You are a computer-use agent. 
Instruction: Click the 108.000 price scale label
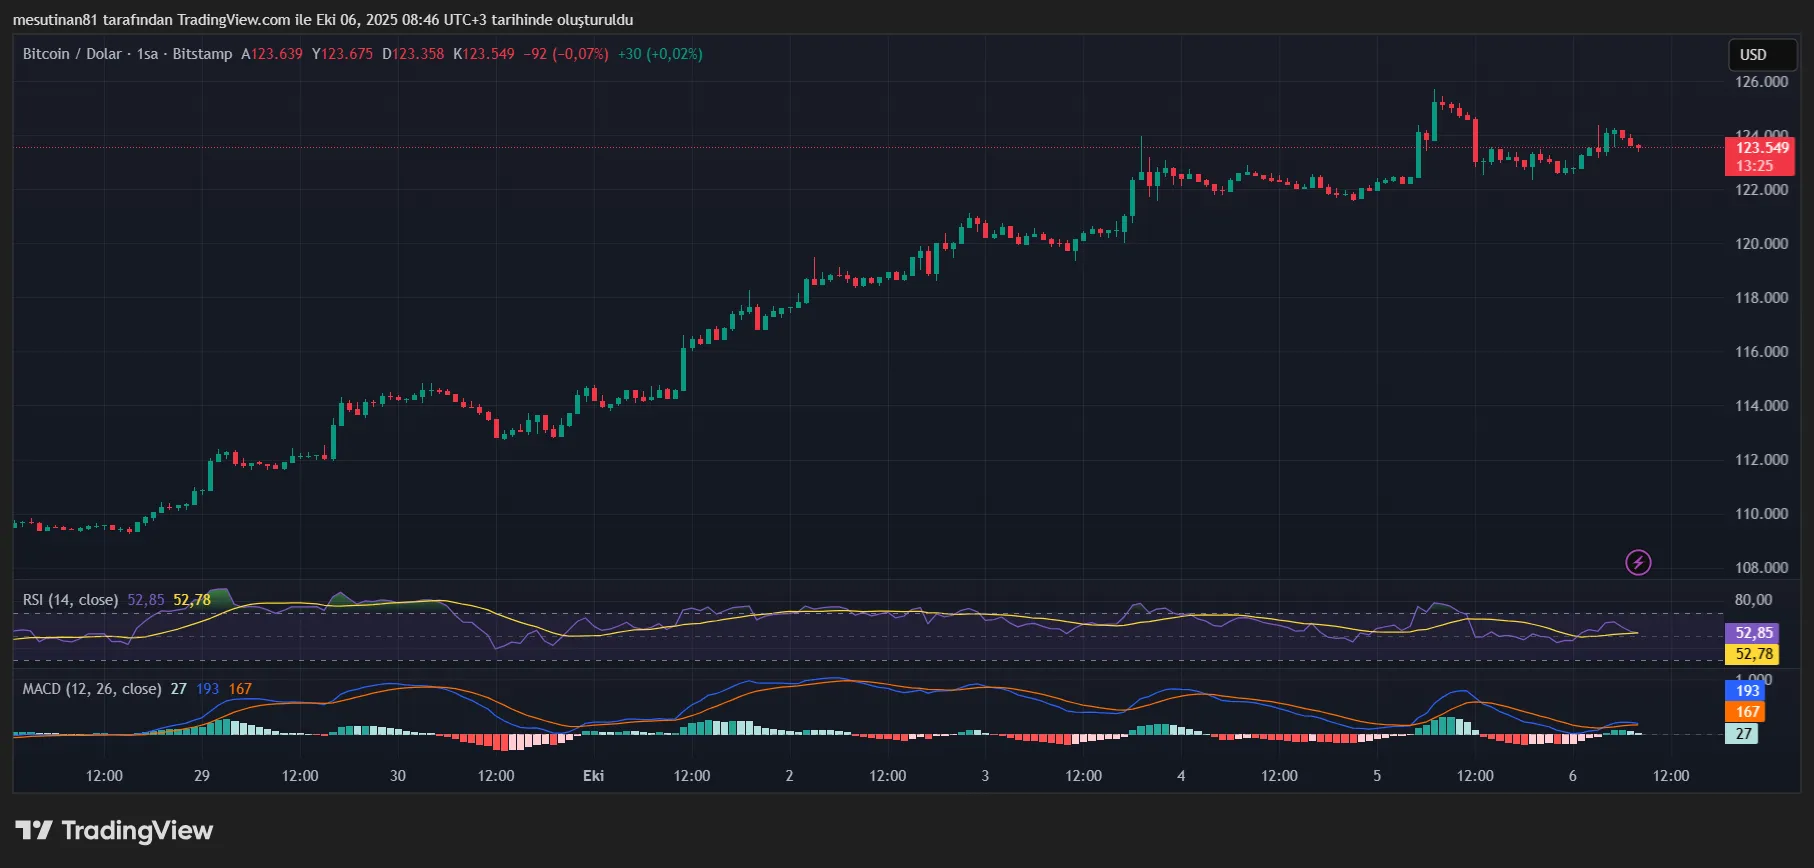coord(1761,568)
